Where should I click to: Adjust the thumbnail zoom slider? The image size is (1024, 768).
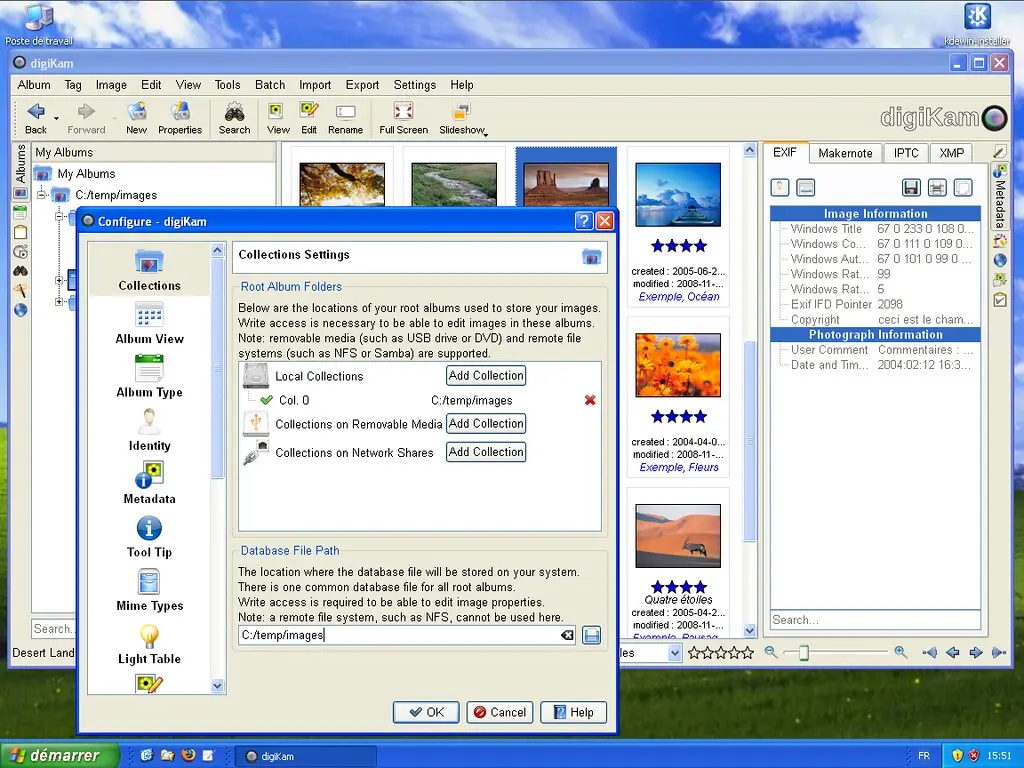click(x=803, y=653)
